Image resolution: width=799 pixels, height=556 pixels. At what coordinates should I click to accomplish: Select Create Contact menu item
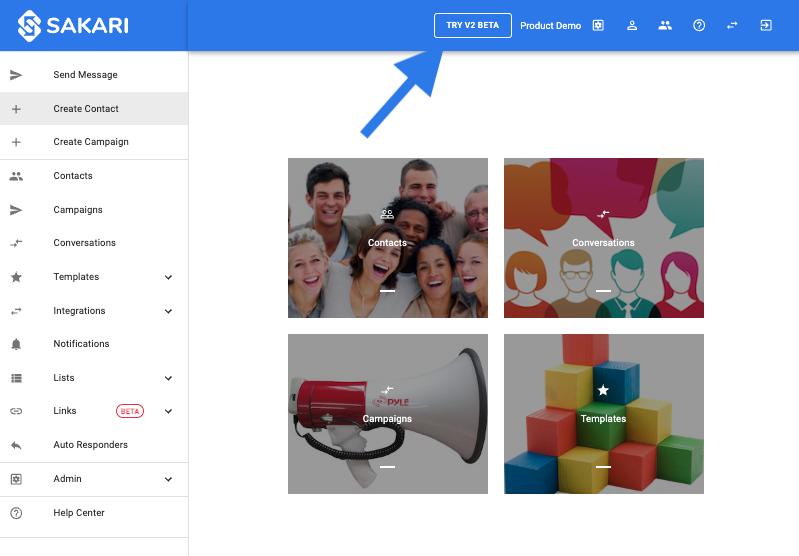tap(94, 109)
